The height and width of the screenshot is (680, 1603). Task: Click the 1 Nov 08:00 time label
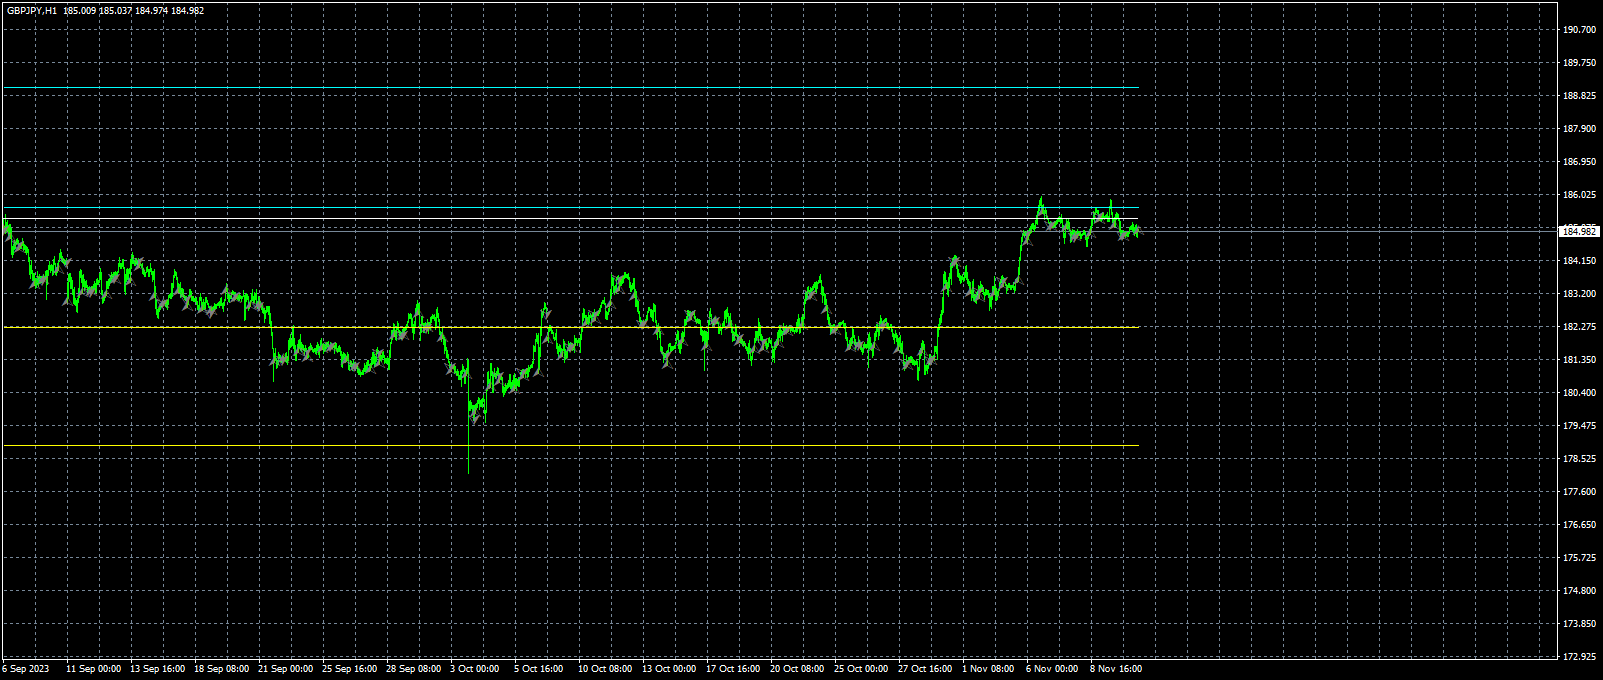point(988,669)
